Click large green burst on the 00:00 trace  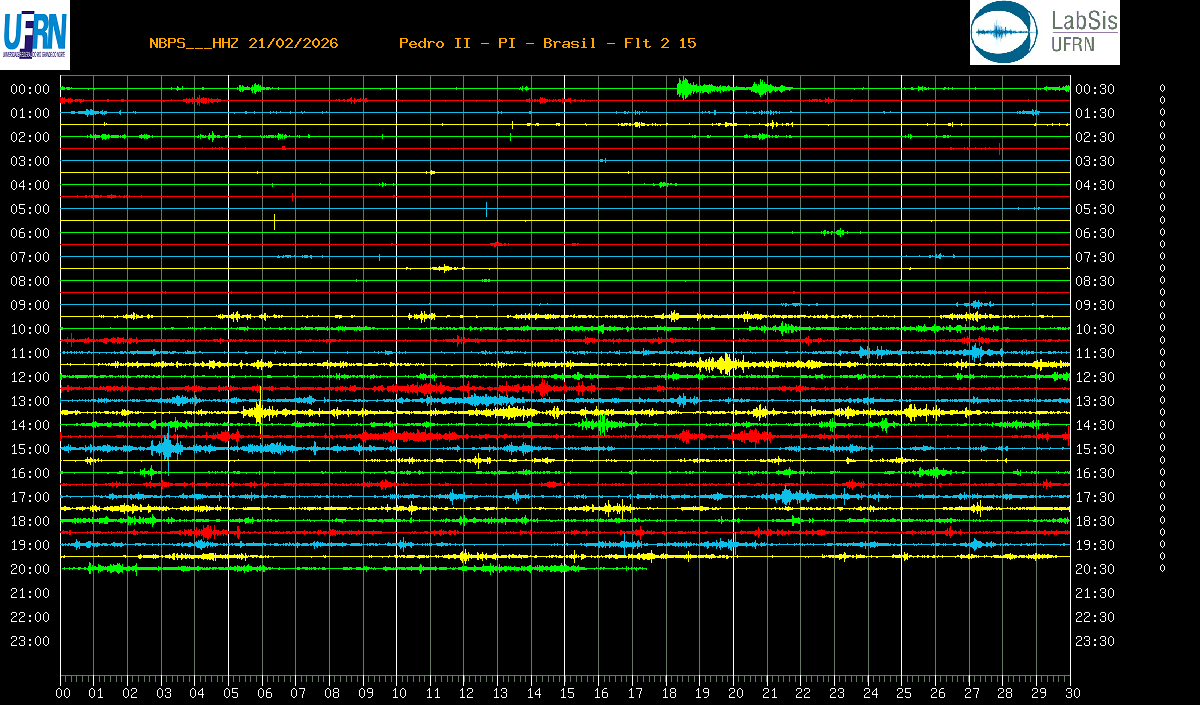pos(688,89)
